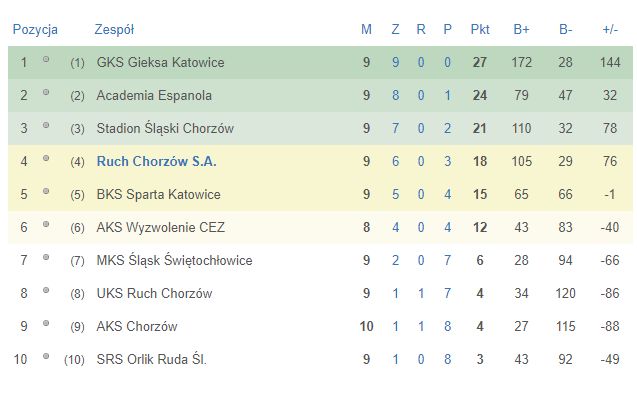This screenshot has width=637, height=394.
Task: Open the 9 wins link for GKS Gieksa Katowice
Action: coord(395,62)
